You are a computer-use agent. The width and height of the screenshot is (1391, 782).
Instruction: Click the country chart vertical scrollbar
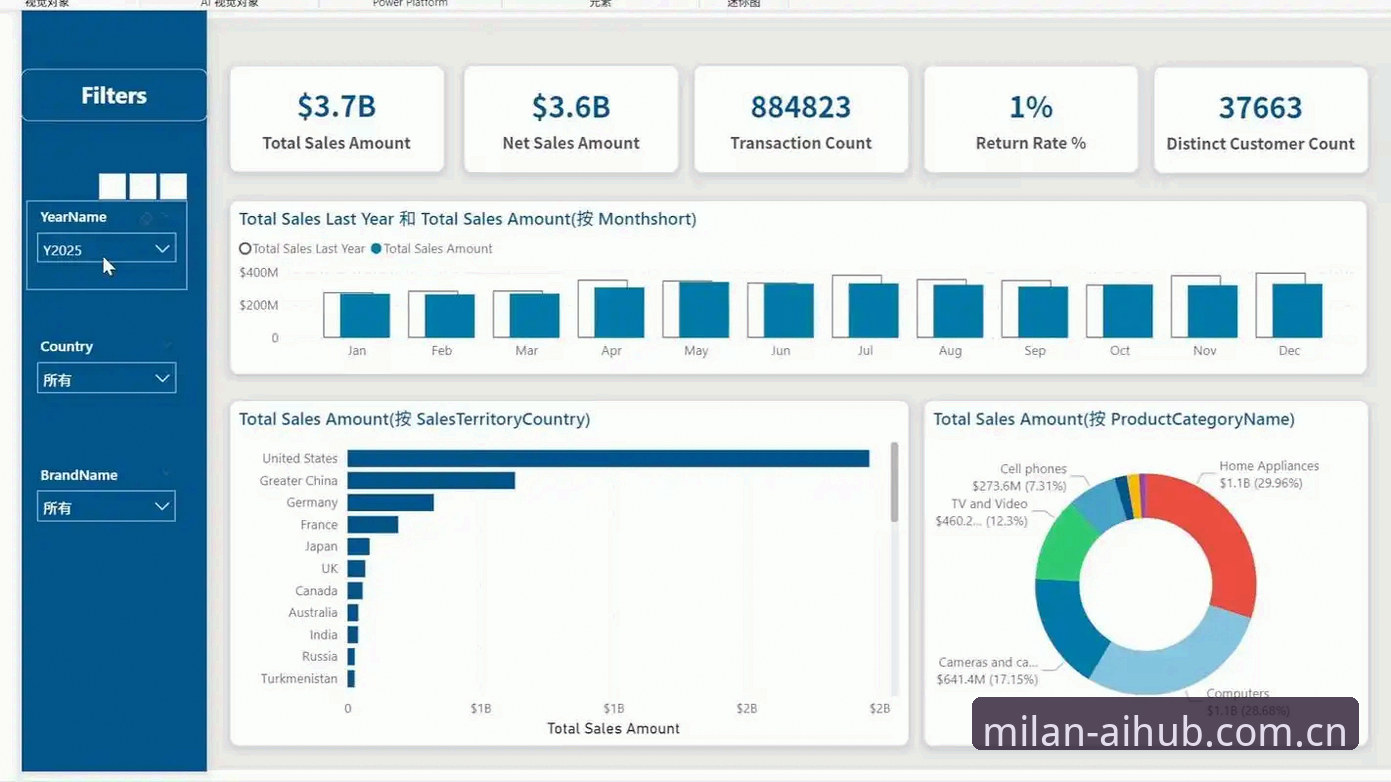[x=895, y=482]
